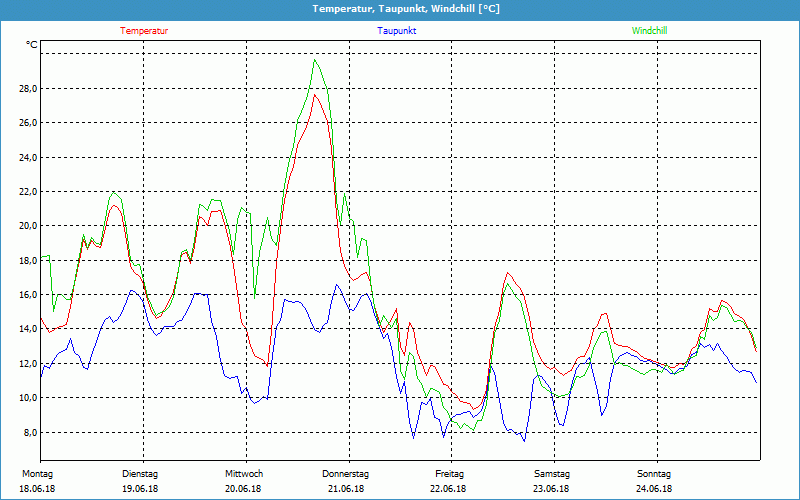800x500 pixels.
Task: Click the Mittwoch day label
Action: pos(244,474)
